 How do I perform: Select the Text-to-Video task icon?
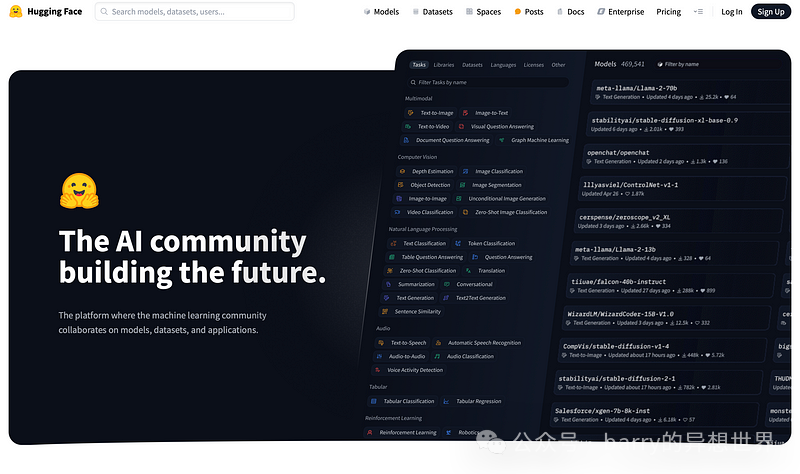(x=408, y=127)
